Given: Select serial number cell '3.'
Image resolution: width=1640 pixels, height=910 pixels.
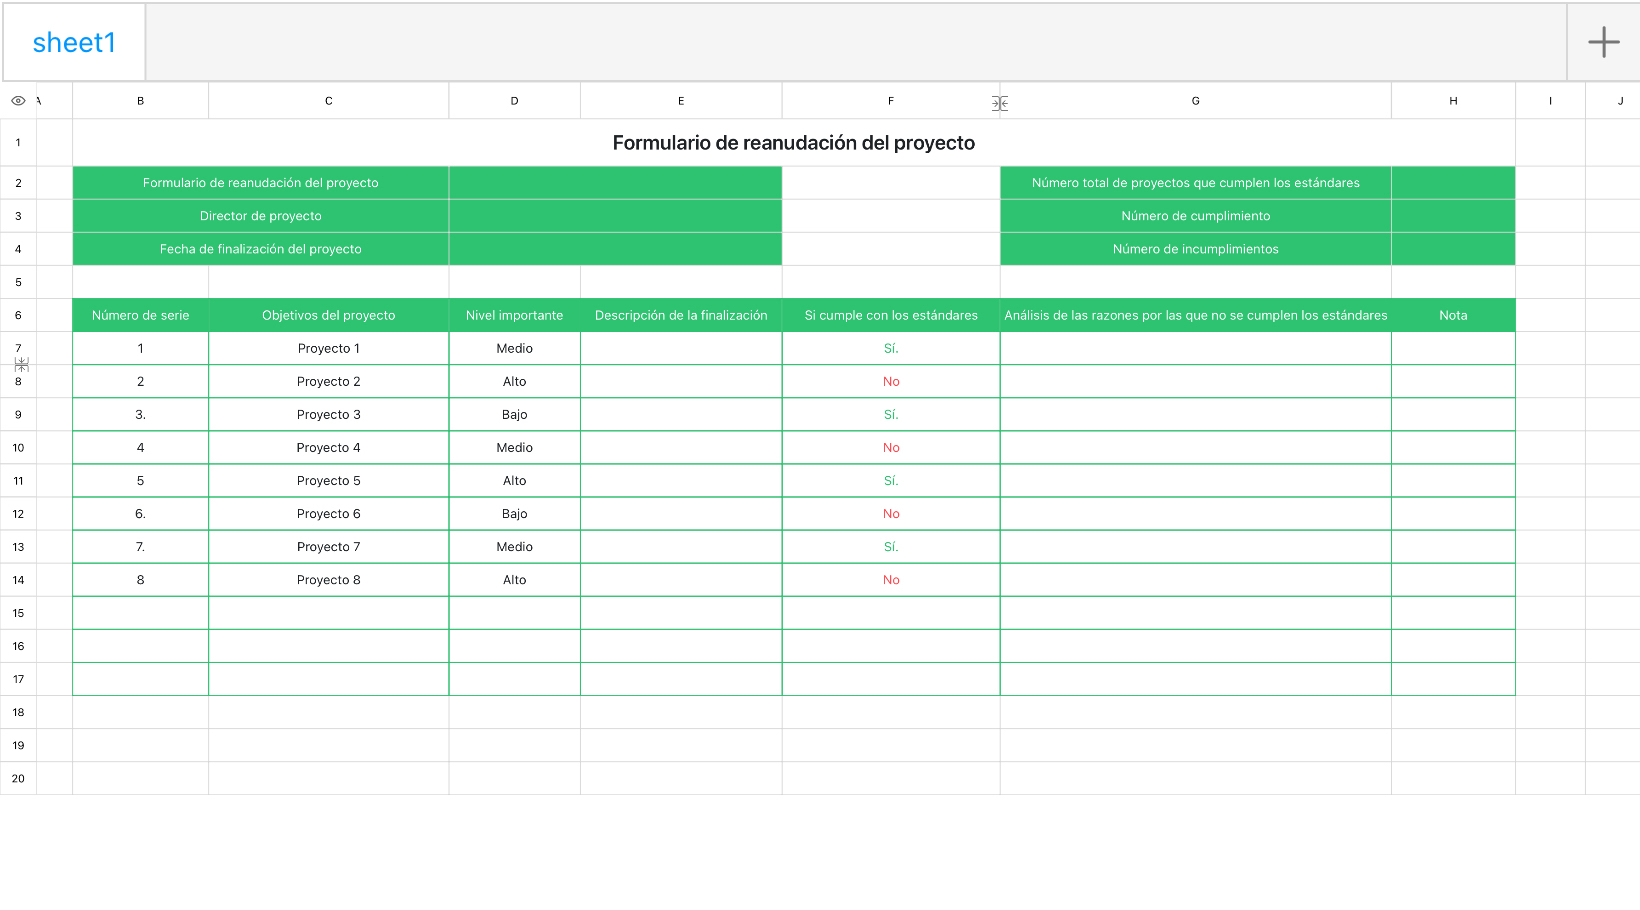Looking at the screenshot, I should tap(141, 414).
